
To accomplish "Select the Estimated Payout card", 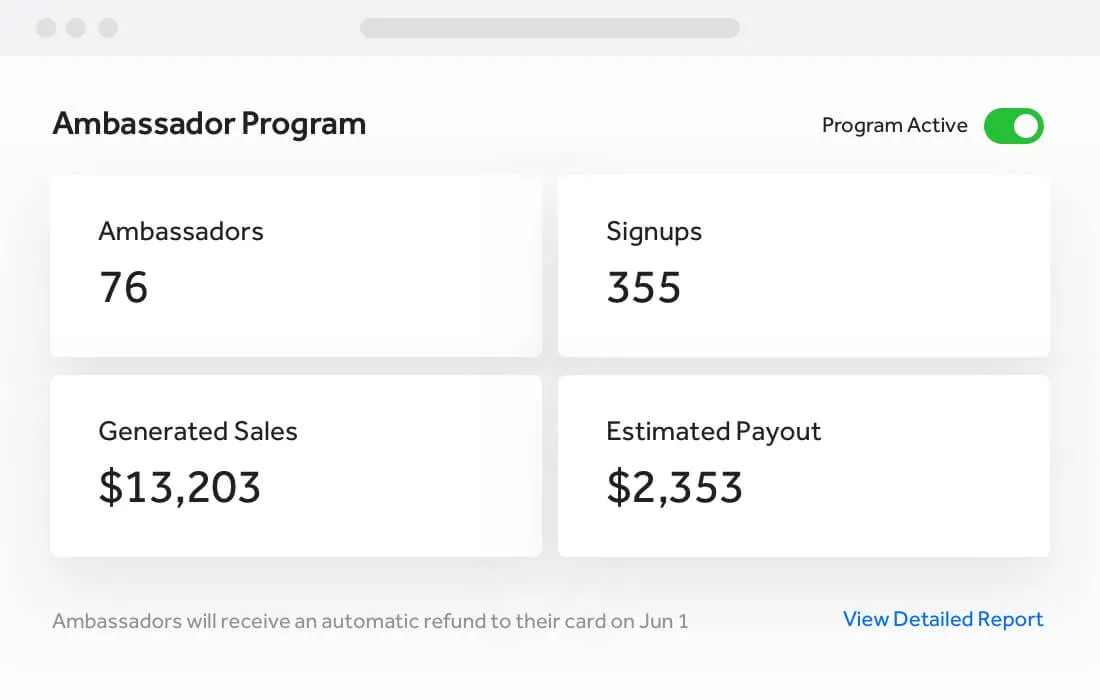I will pyautogui.click(x=803, y=465).
